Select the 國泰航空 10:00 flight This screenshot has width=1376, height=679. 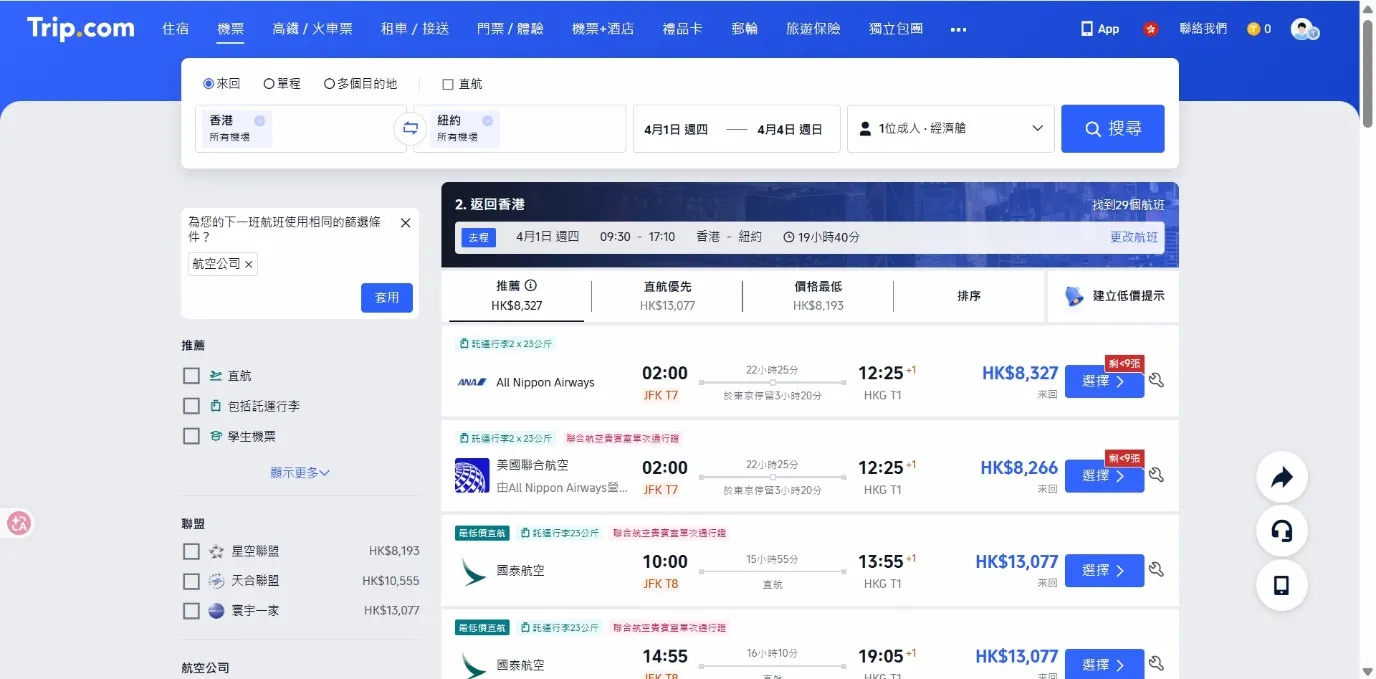pyautogui.click(x=1104, y=570)
